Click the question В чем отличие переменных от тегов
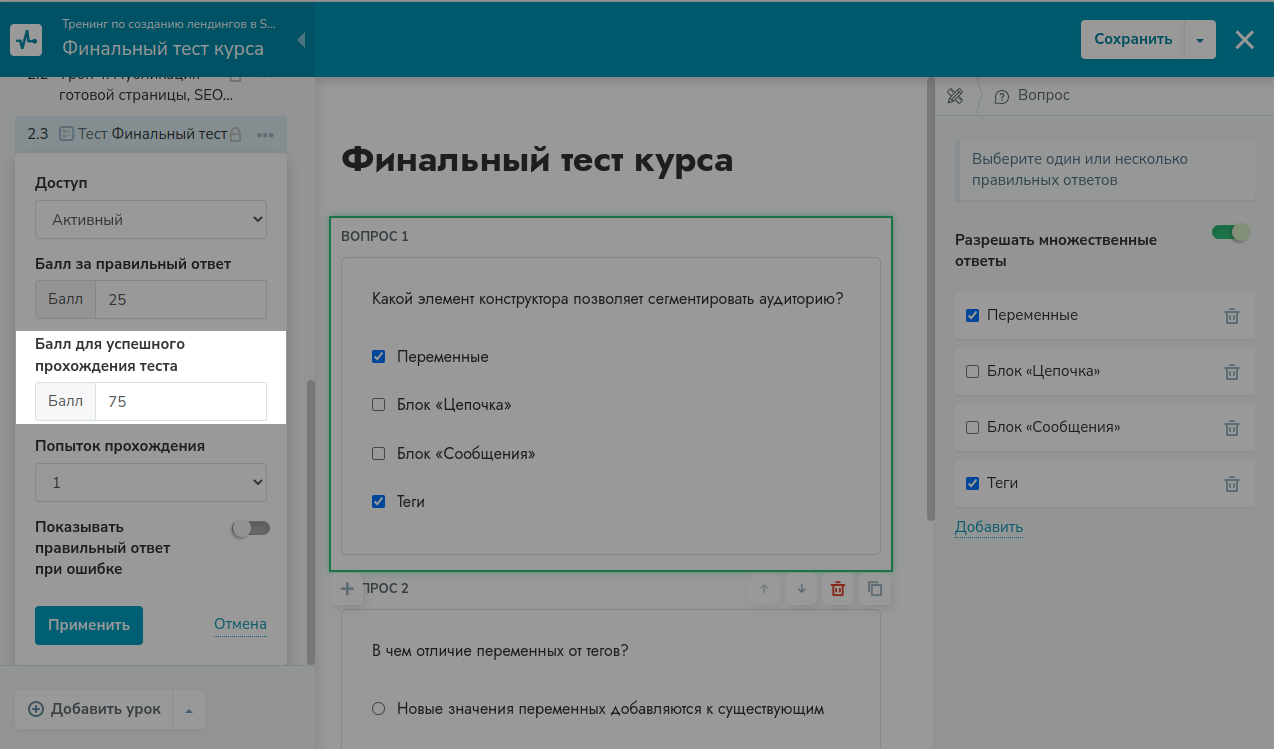Screen dimensions: 1274x749 pyautogui.click(x=500, y=651)
